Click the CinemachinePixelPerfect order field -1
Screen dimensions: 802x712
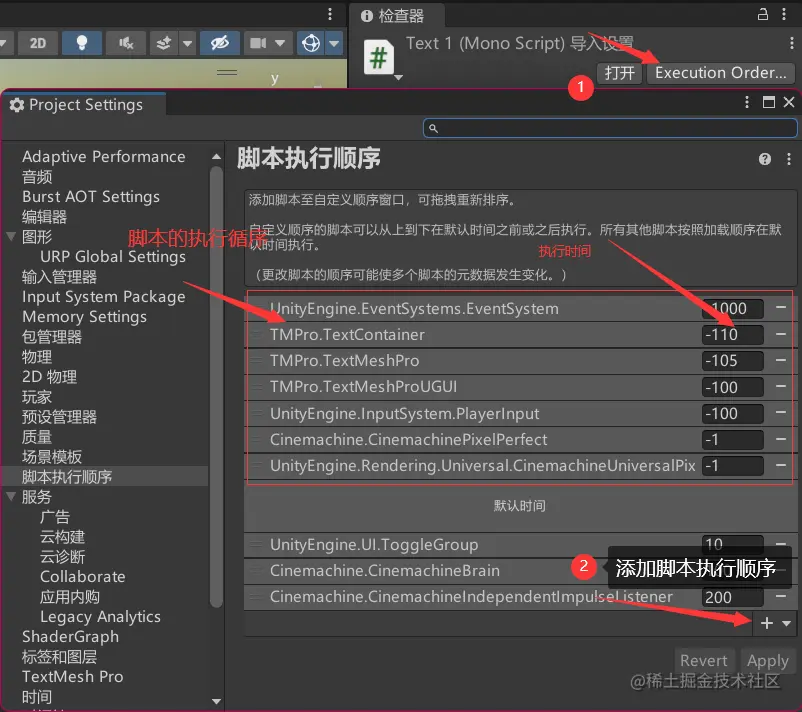tap(732, 439)
